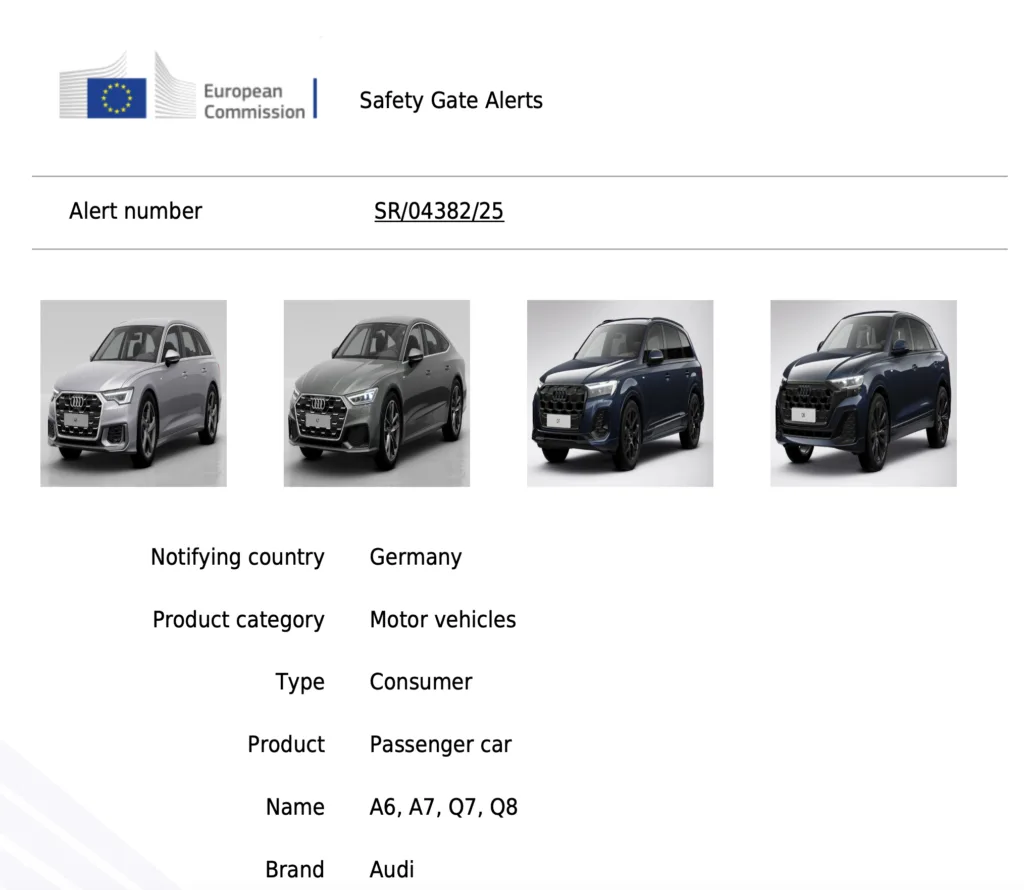Click the Alert number label
This screenshot has height=890, width=1024.
coord(135,211)
